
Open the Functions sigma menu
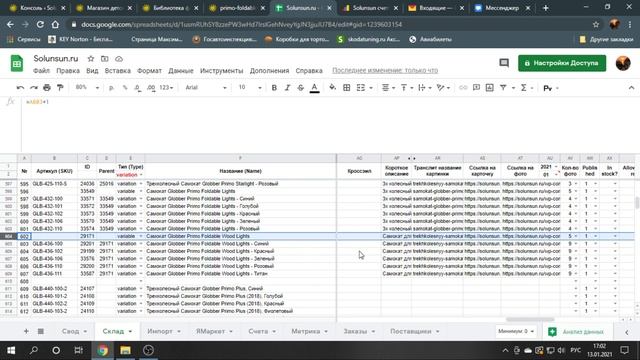point(524,88)
